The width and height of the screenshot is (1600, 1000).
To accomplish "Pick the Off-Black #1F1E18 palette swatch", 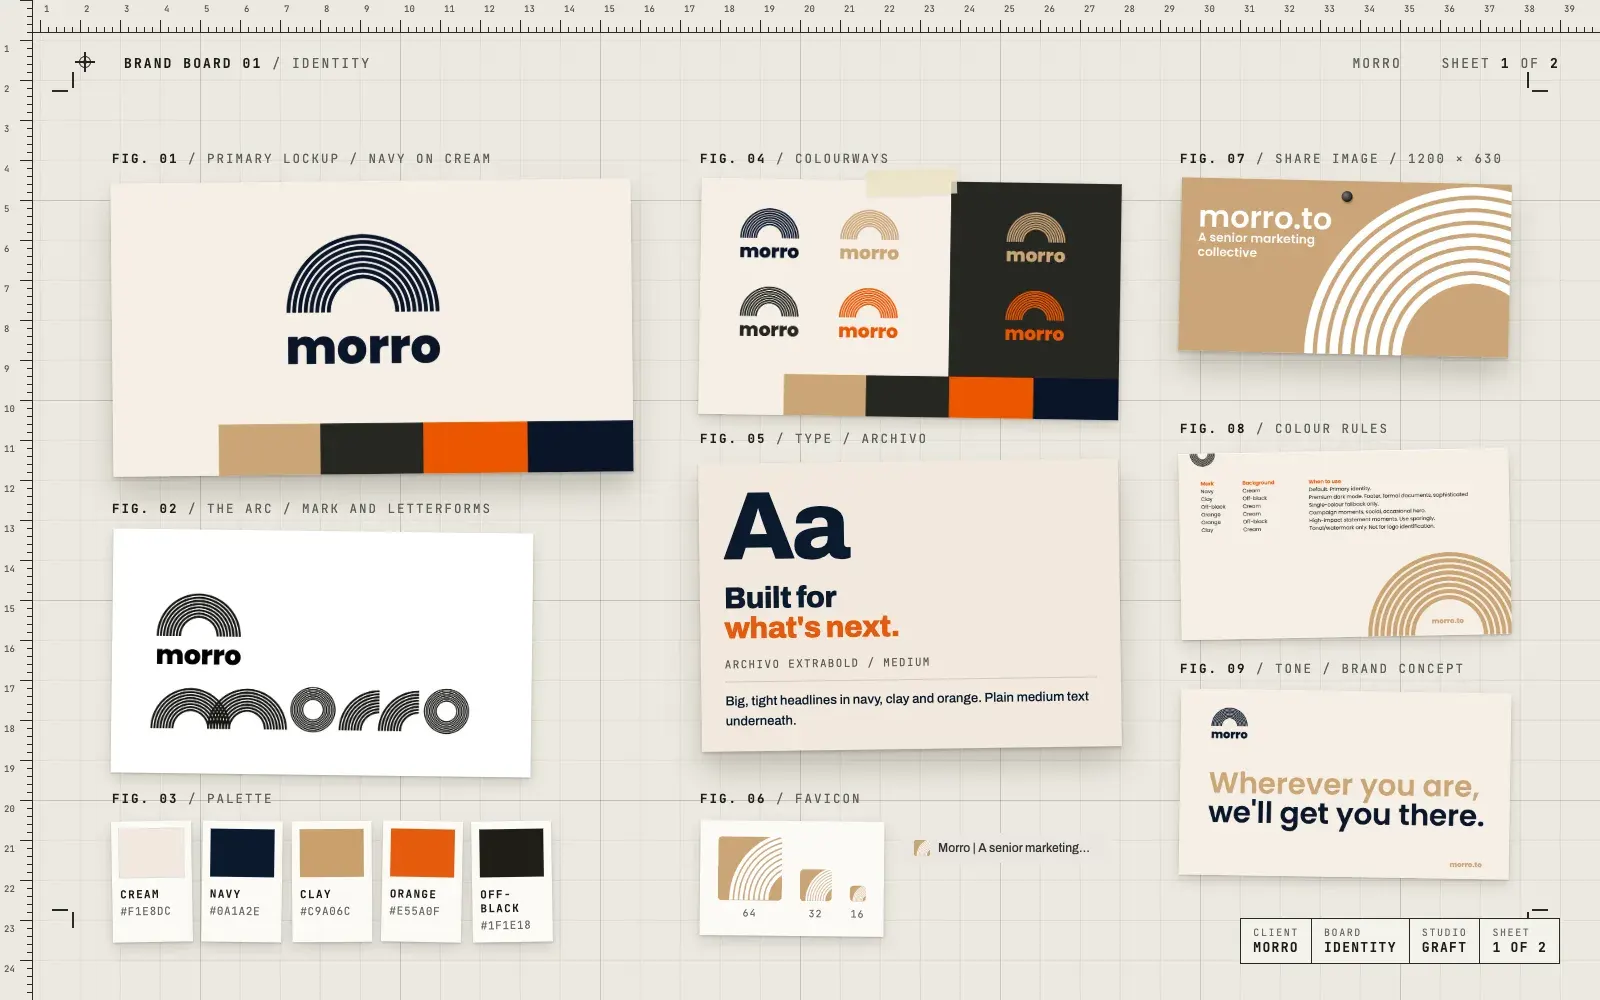I will click(512, 881).
